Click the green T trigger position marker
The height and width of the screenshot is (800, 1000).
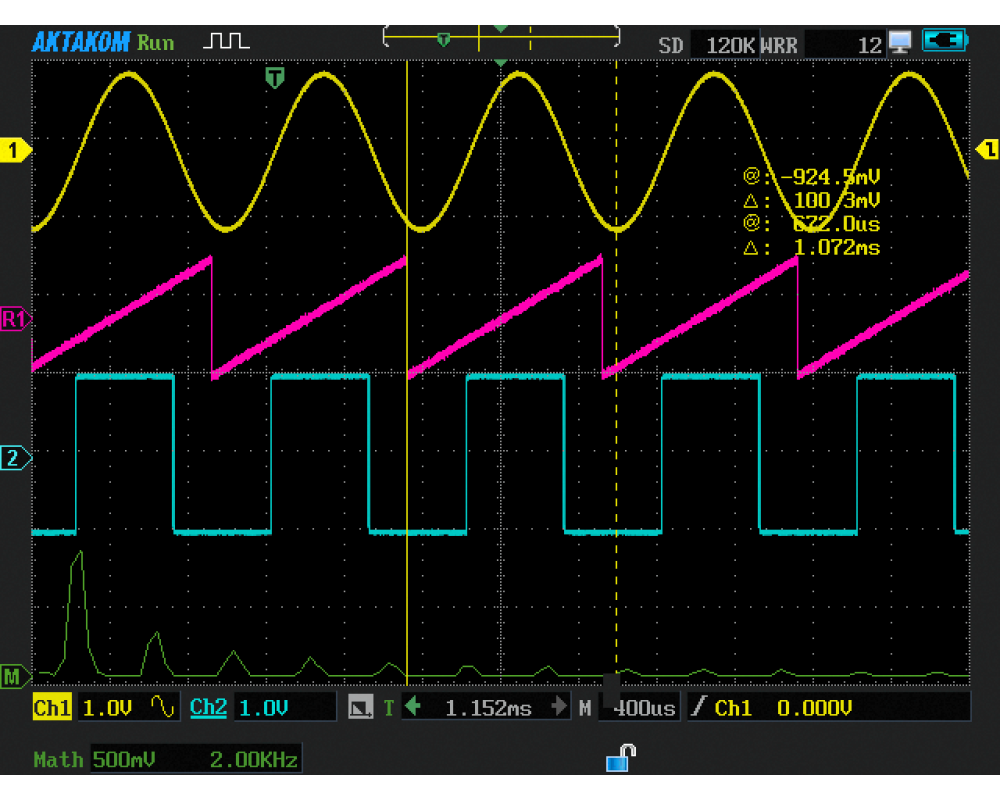point(275,78)
